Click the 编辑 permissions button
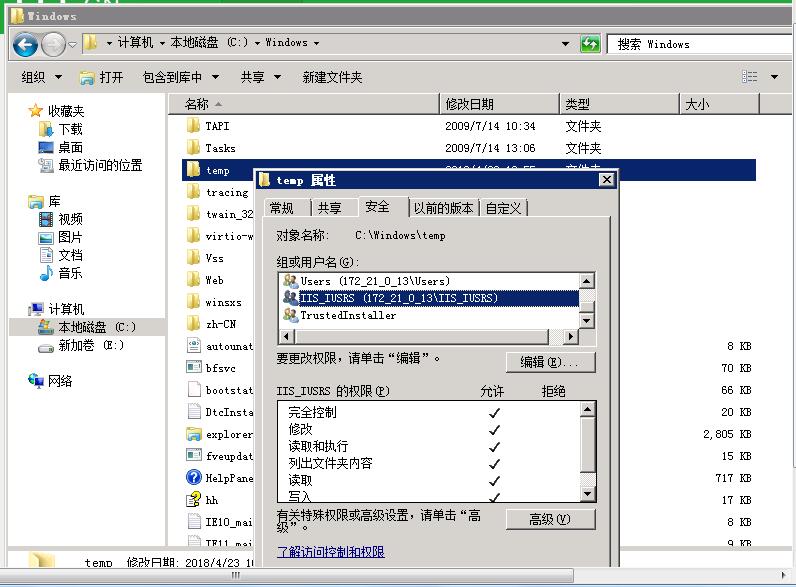796x587 pixels. pos(550,362)
